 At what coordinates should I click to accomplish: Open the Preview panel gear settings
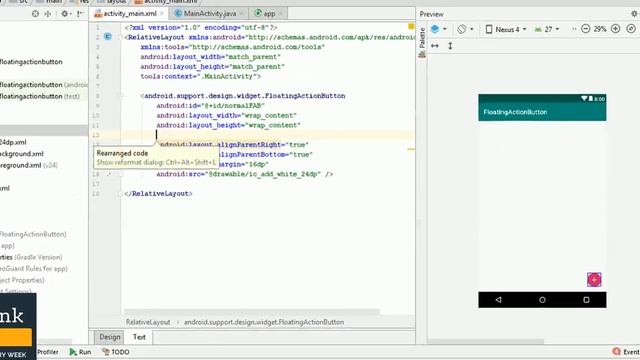point(634,14)
